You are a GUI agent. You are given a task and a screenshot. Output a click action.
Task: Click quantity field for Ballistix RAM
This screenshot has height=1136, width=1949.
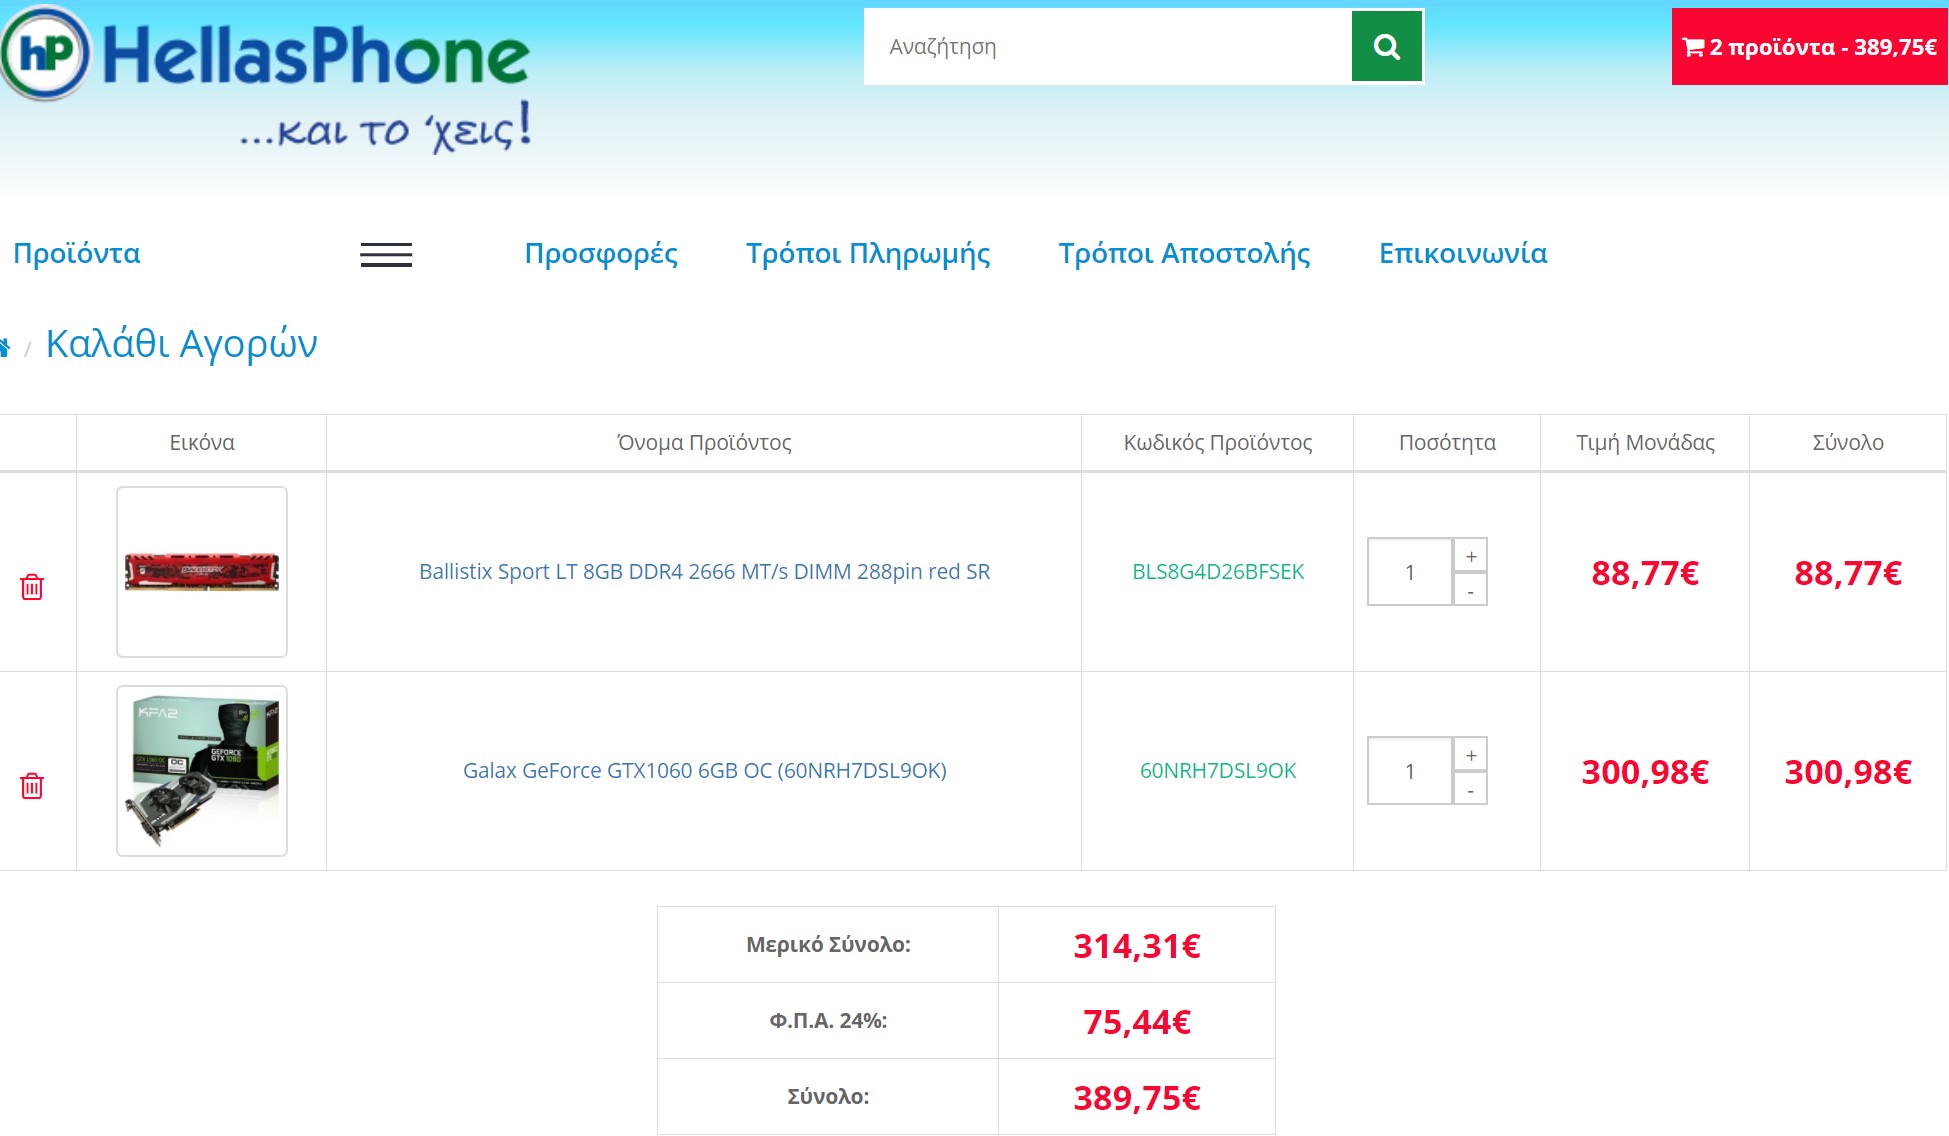pos(1410,572)
